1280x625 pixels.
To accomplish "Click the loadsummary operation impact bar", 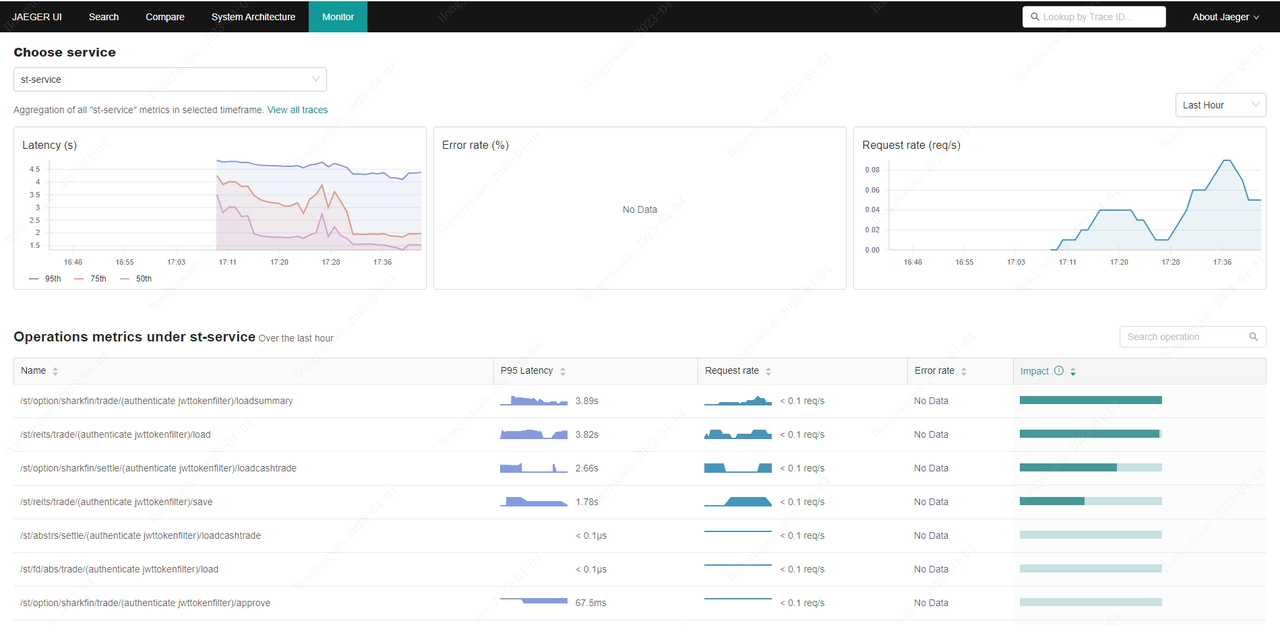I will pos(1090,400).
